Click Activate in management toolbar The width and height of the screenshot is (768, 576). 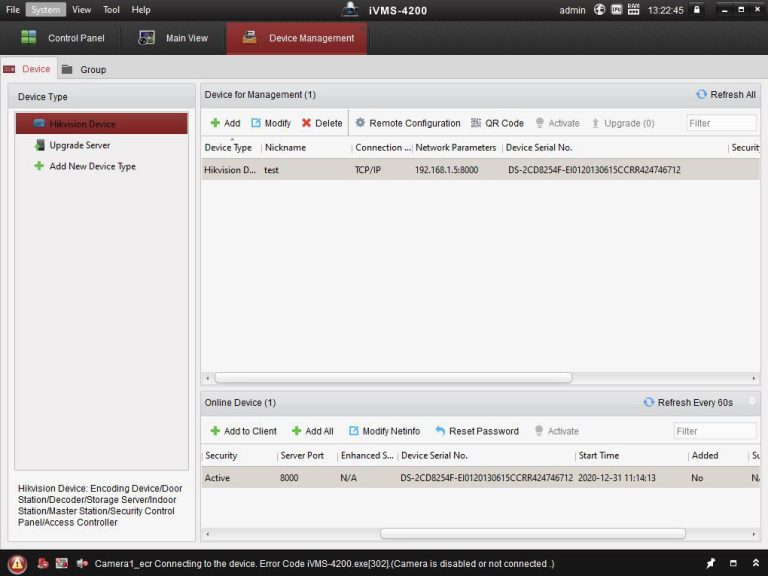(x=557, y=123)
